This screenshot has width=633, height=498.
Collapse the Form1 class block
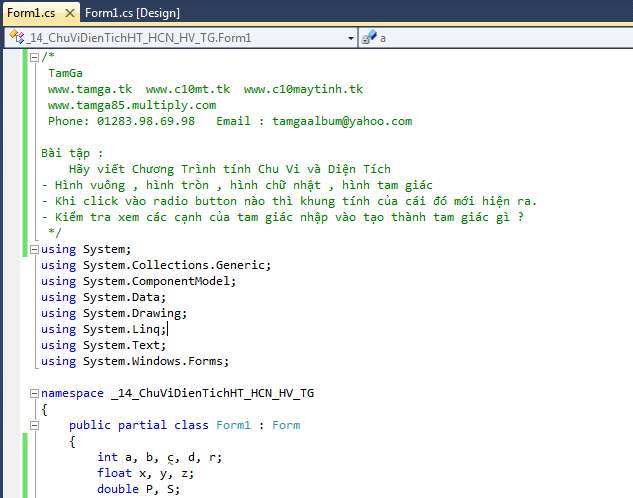34,425
